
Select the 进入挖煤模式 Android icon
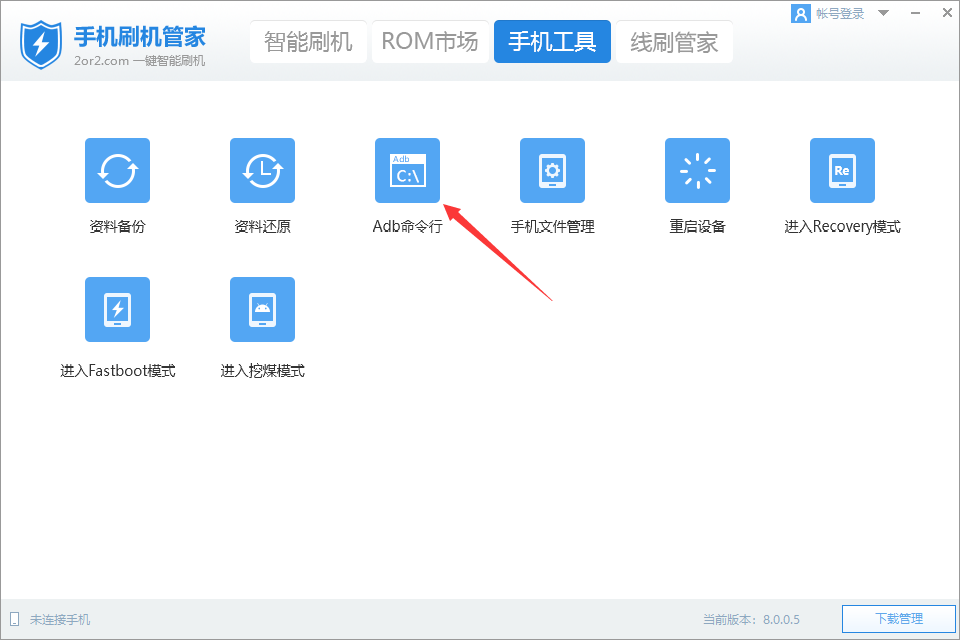pos(262,310)
